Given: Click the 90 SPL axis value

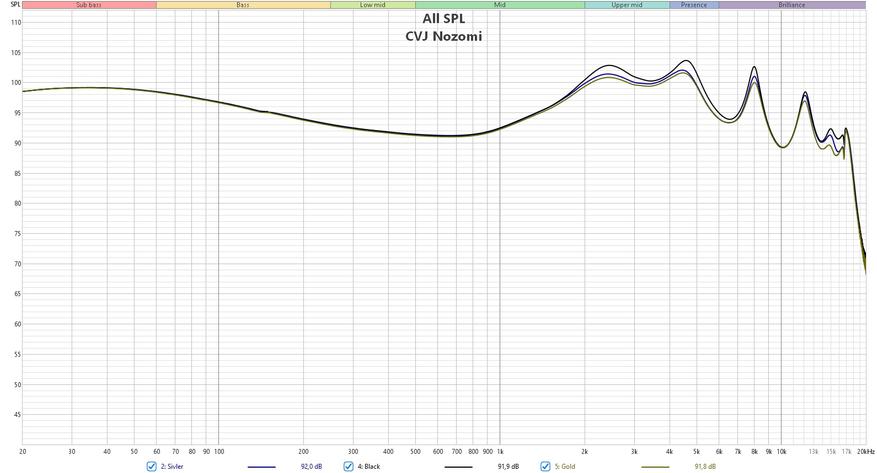Looking at the screenshot, I should pyautogui.click(x=17, y=143).
